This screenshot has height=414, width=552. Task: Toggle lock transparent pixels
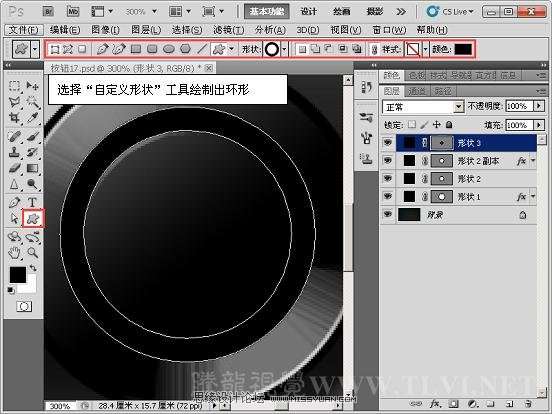tap(412, 125)
